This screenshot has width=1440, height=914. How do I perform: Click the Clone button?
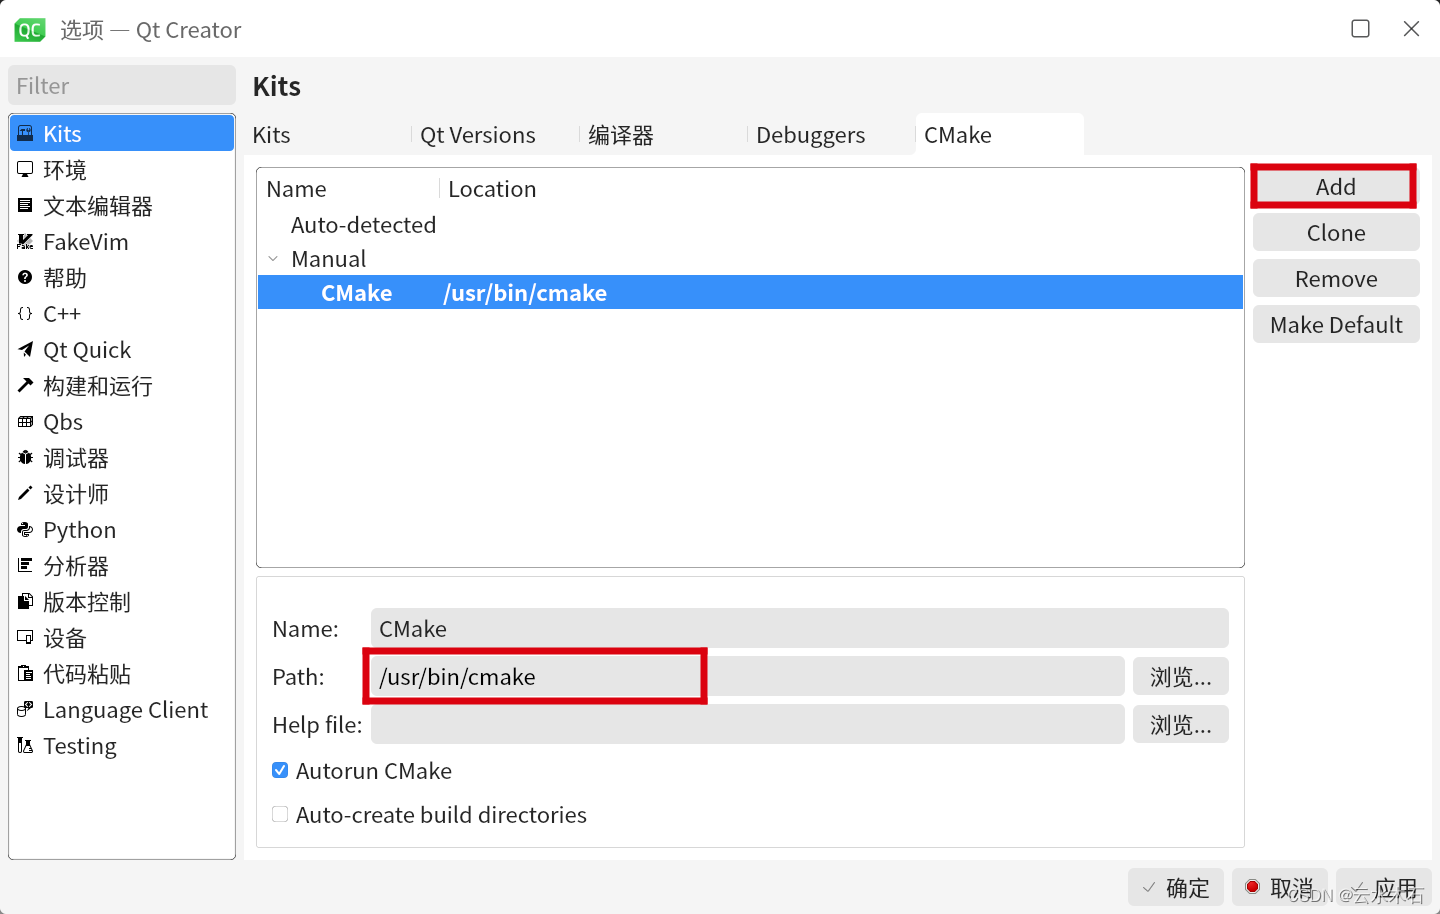point(1335,233)
